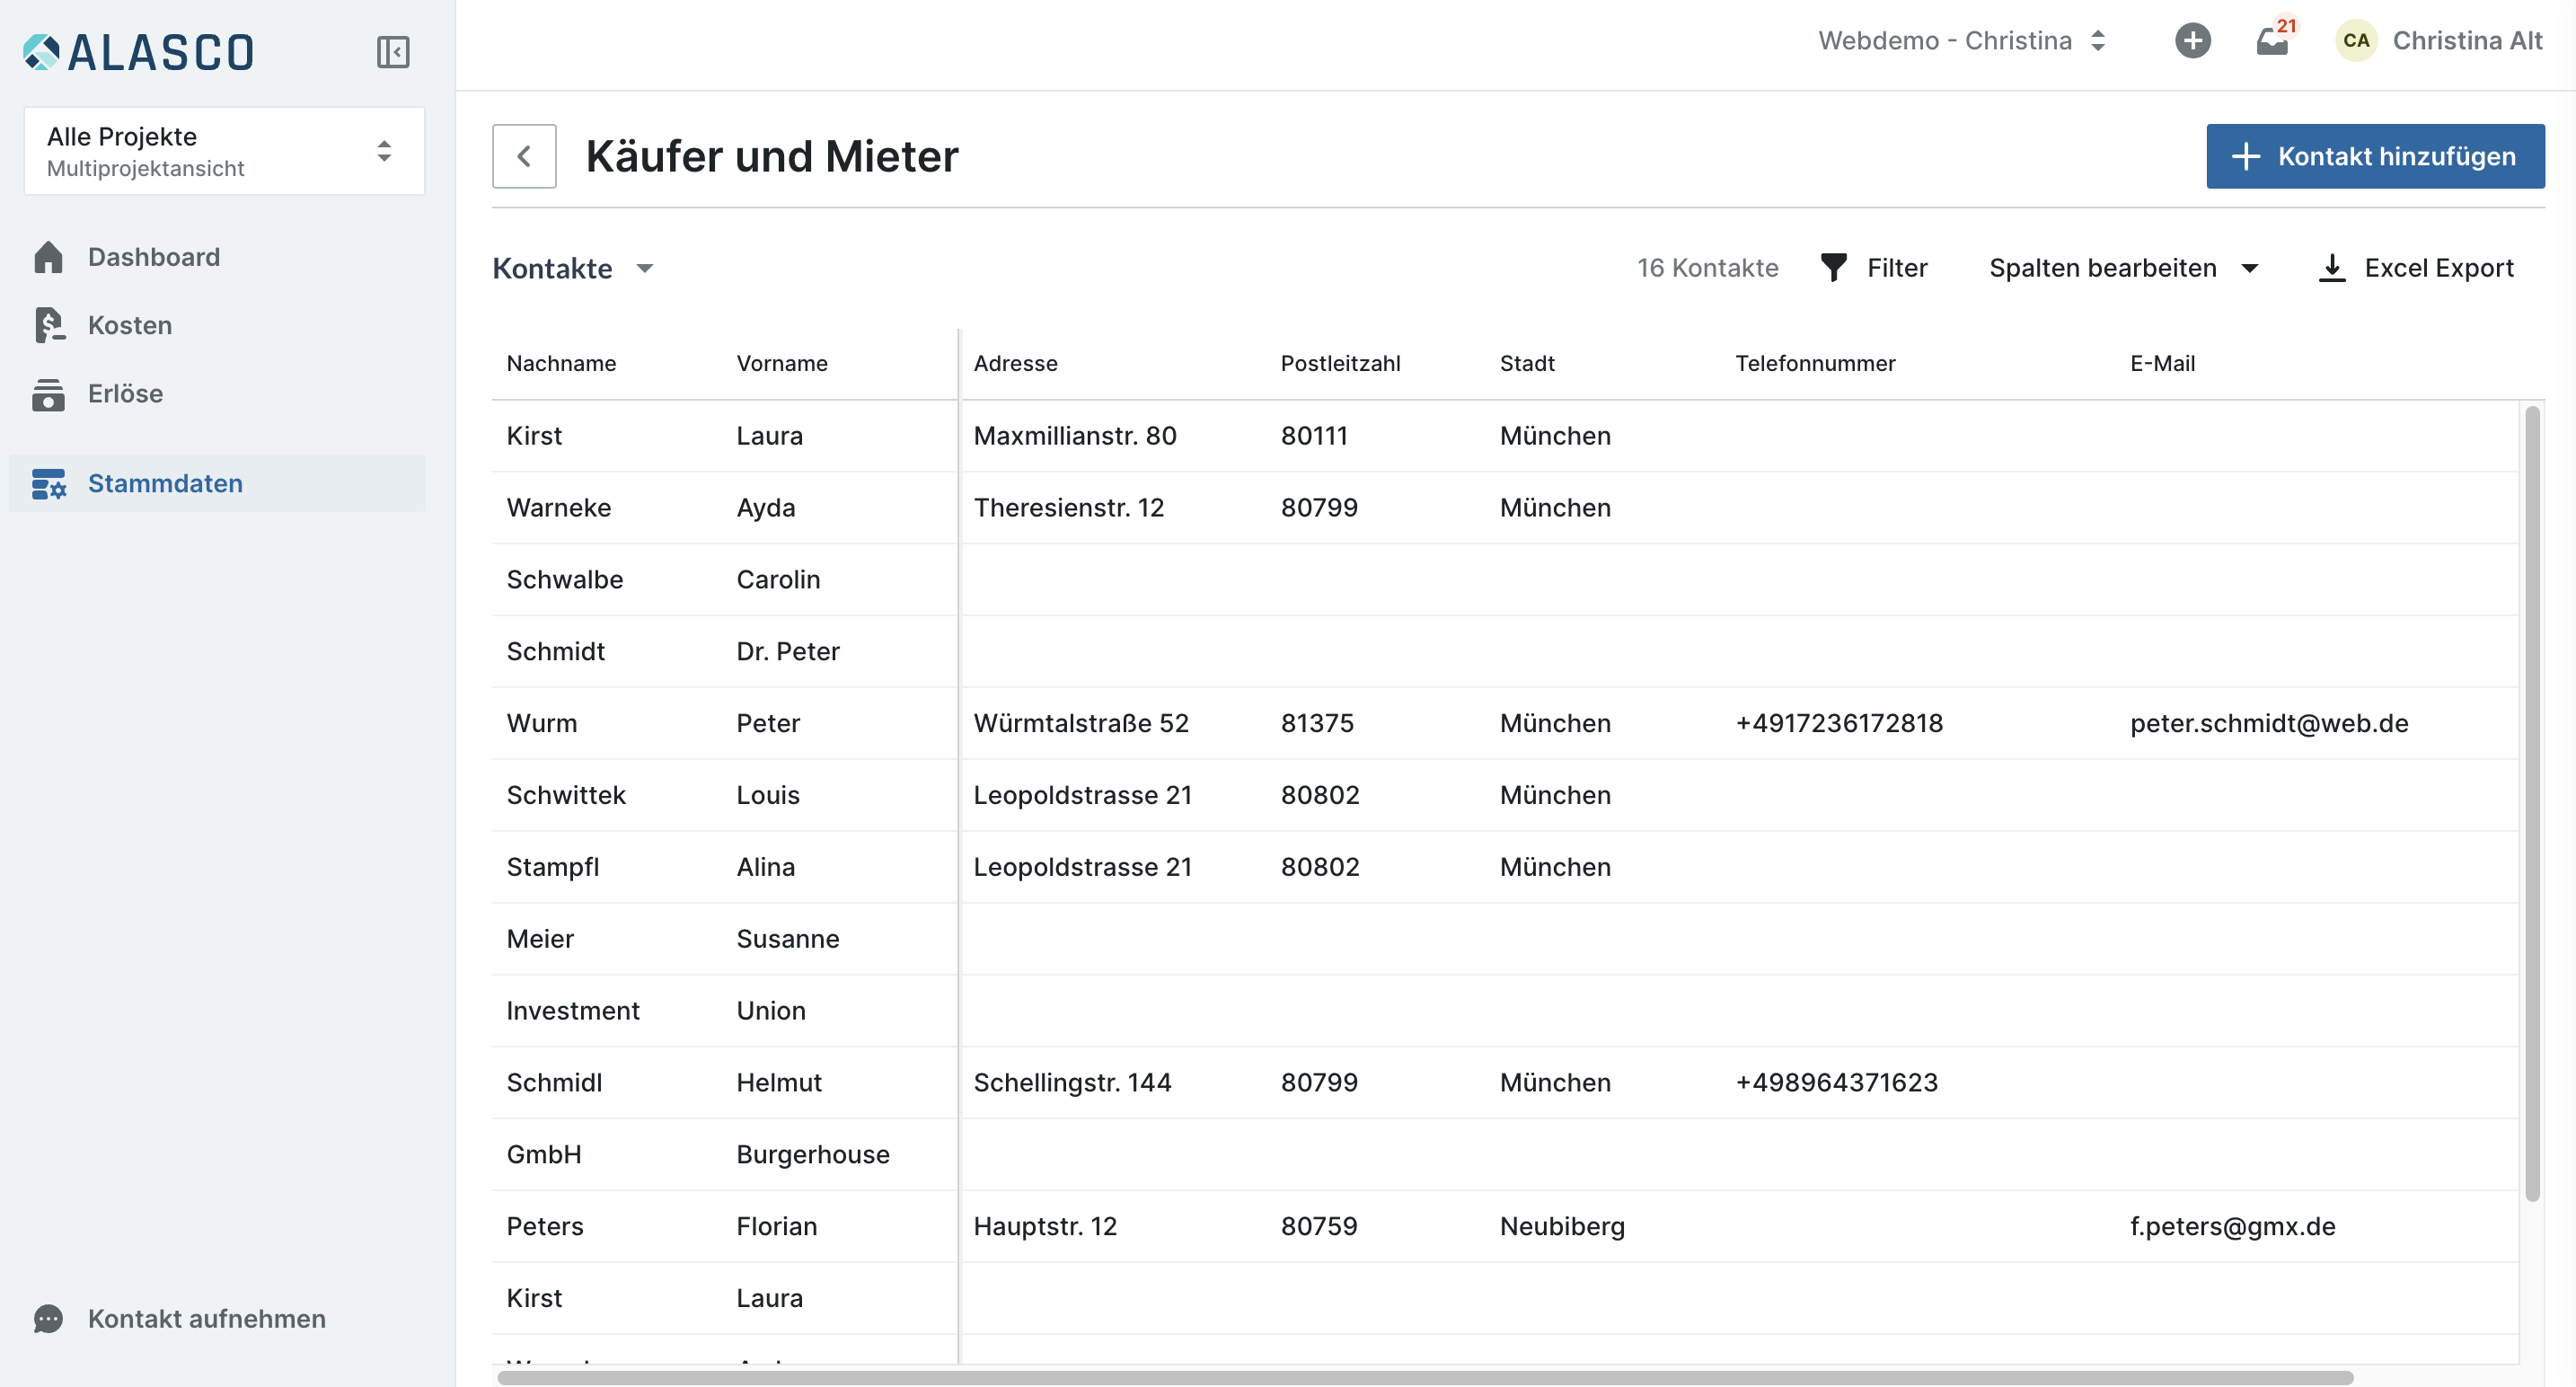Click the Excel Export download icon
2576x1387 pixels.
[x=2331, y=268]
